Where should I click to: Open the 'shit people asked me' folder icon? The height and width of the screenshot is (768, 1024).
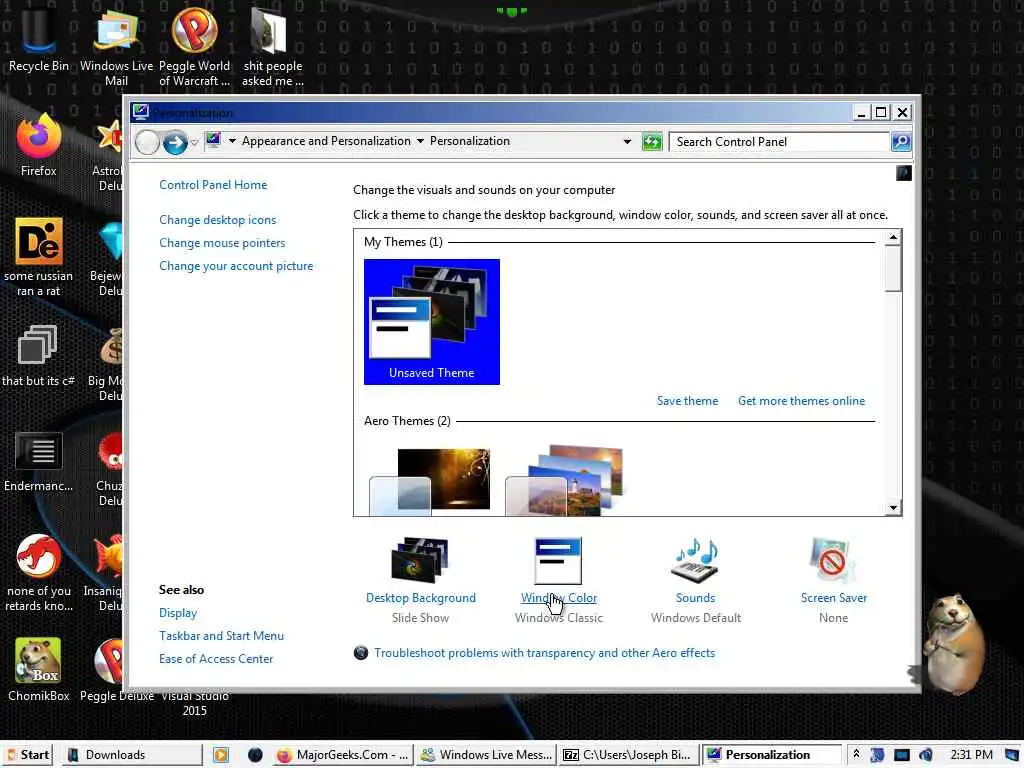[272, 46]
